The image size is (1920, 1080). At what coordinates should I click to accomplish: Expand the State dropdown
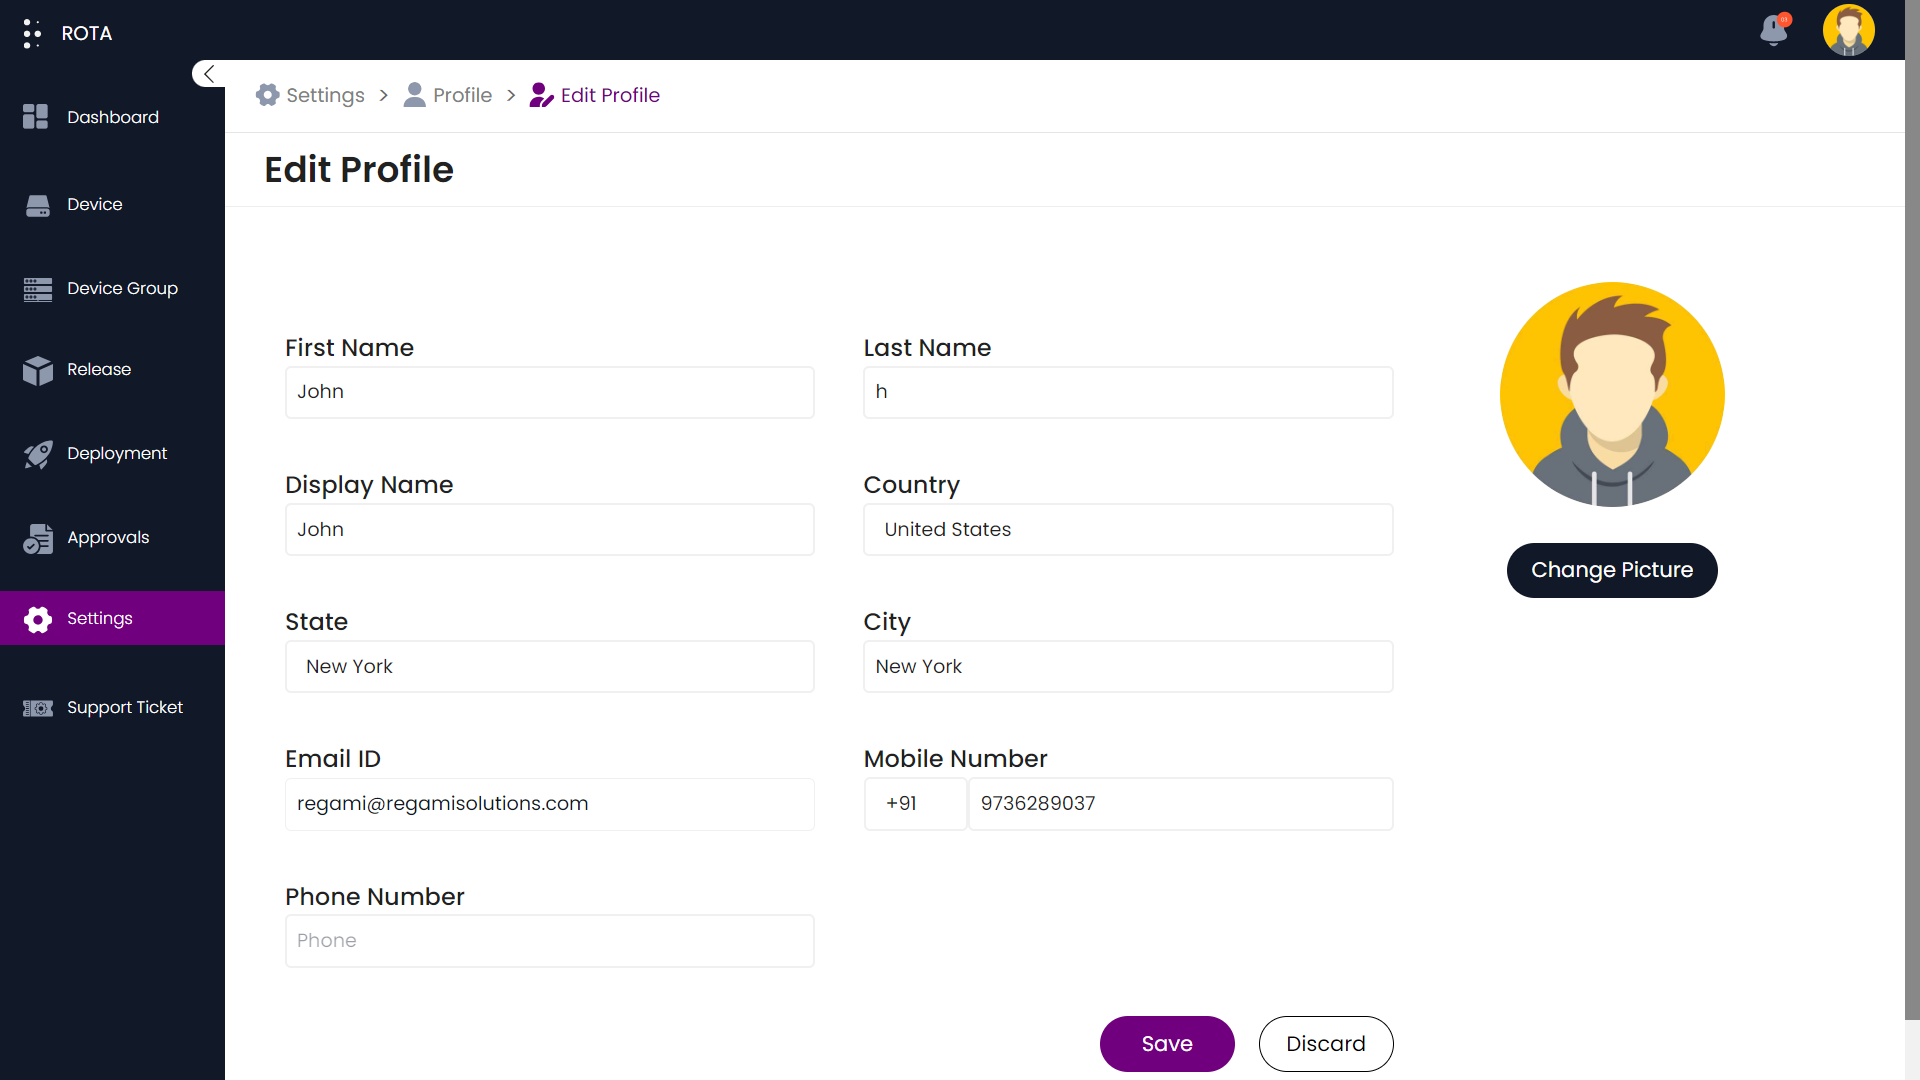point(549,666)
